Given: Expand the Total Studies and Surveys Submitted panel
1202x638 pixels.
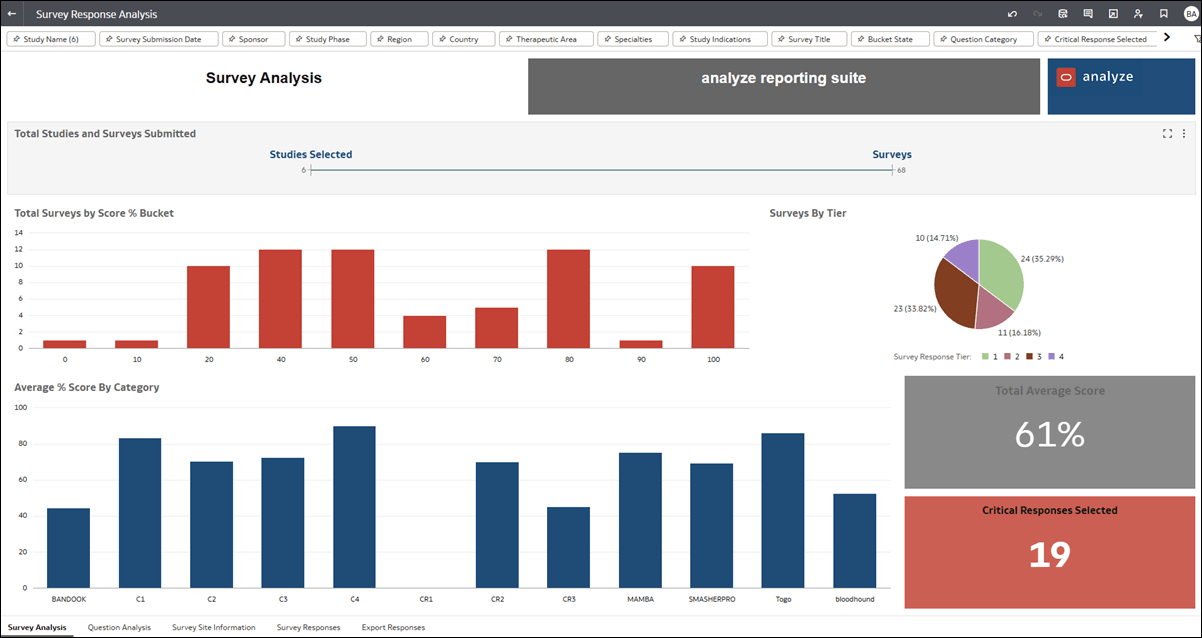Looking at the screenshot, I should [1167, 132].
